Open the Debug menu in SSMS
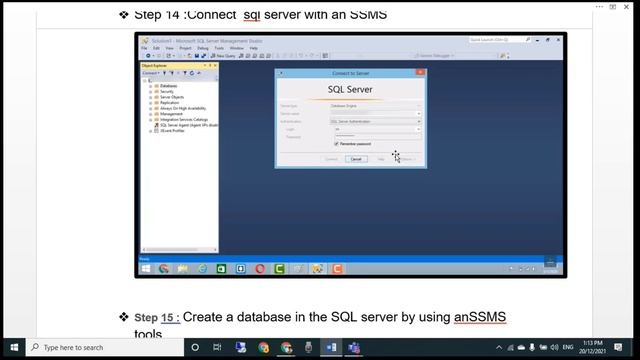This screenshot has width=640, height=360. pyautogui.click(x=203, y=48)
